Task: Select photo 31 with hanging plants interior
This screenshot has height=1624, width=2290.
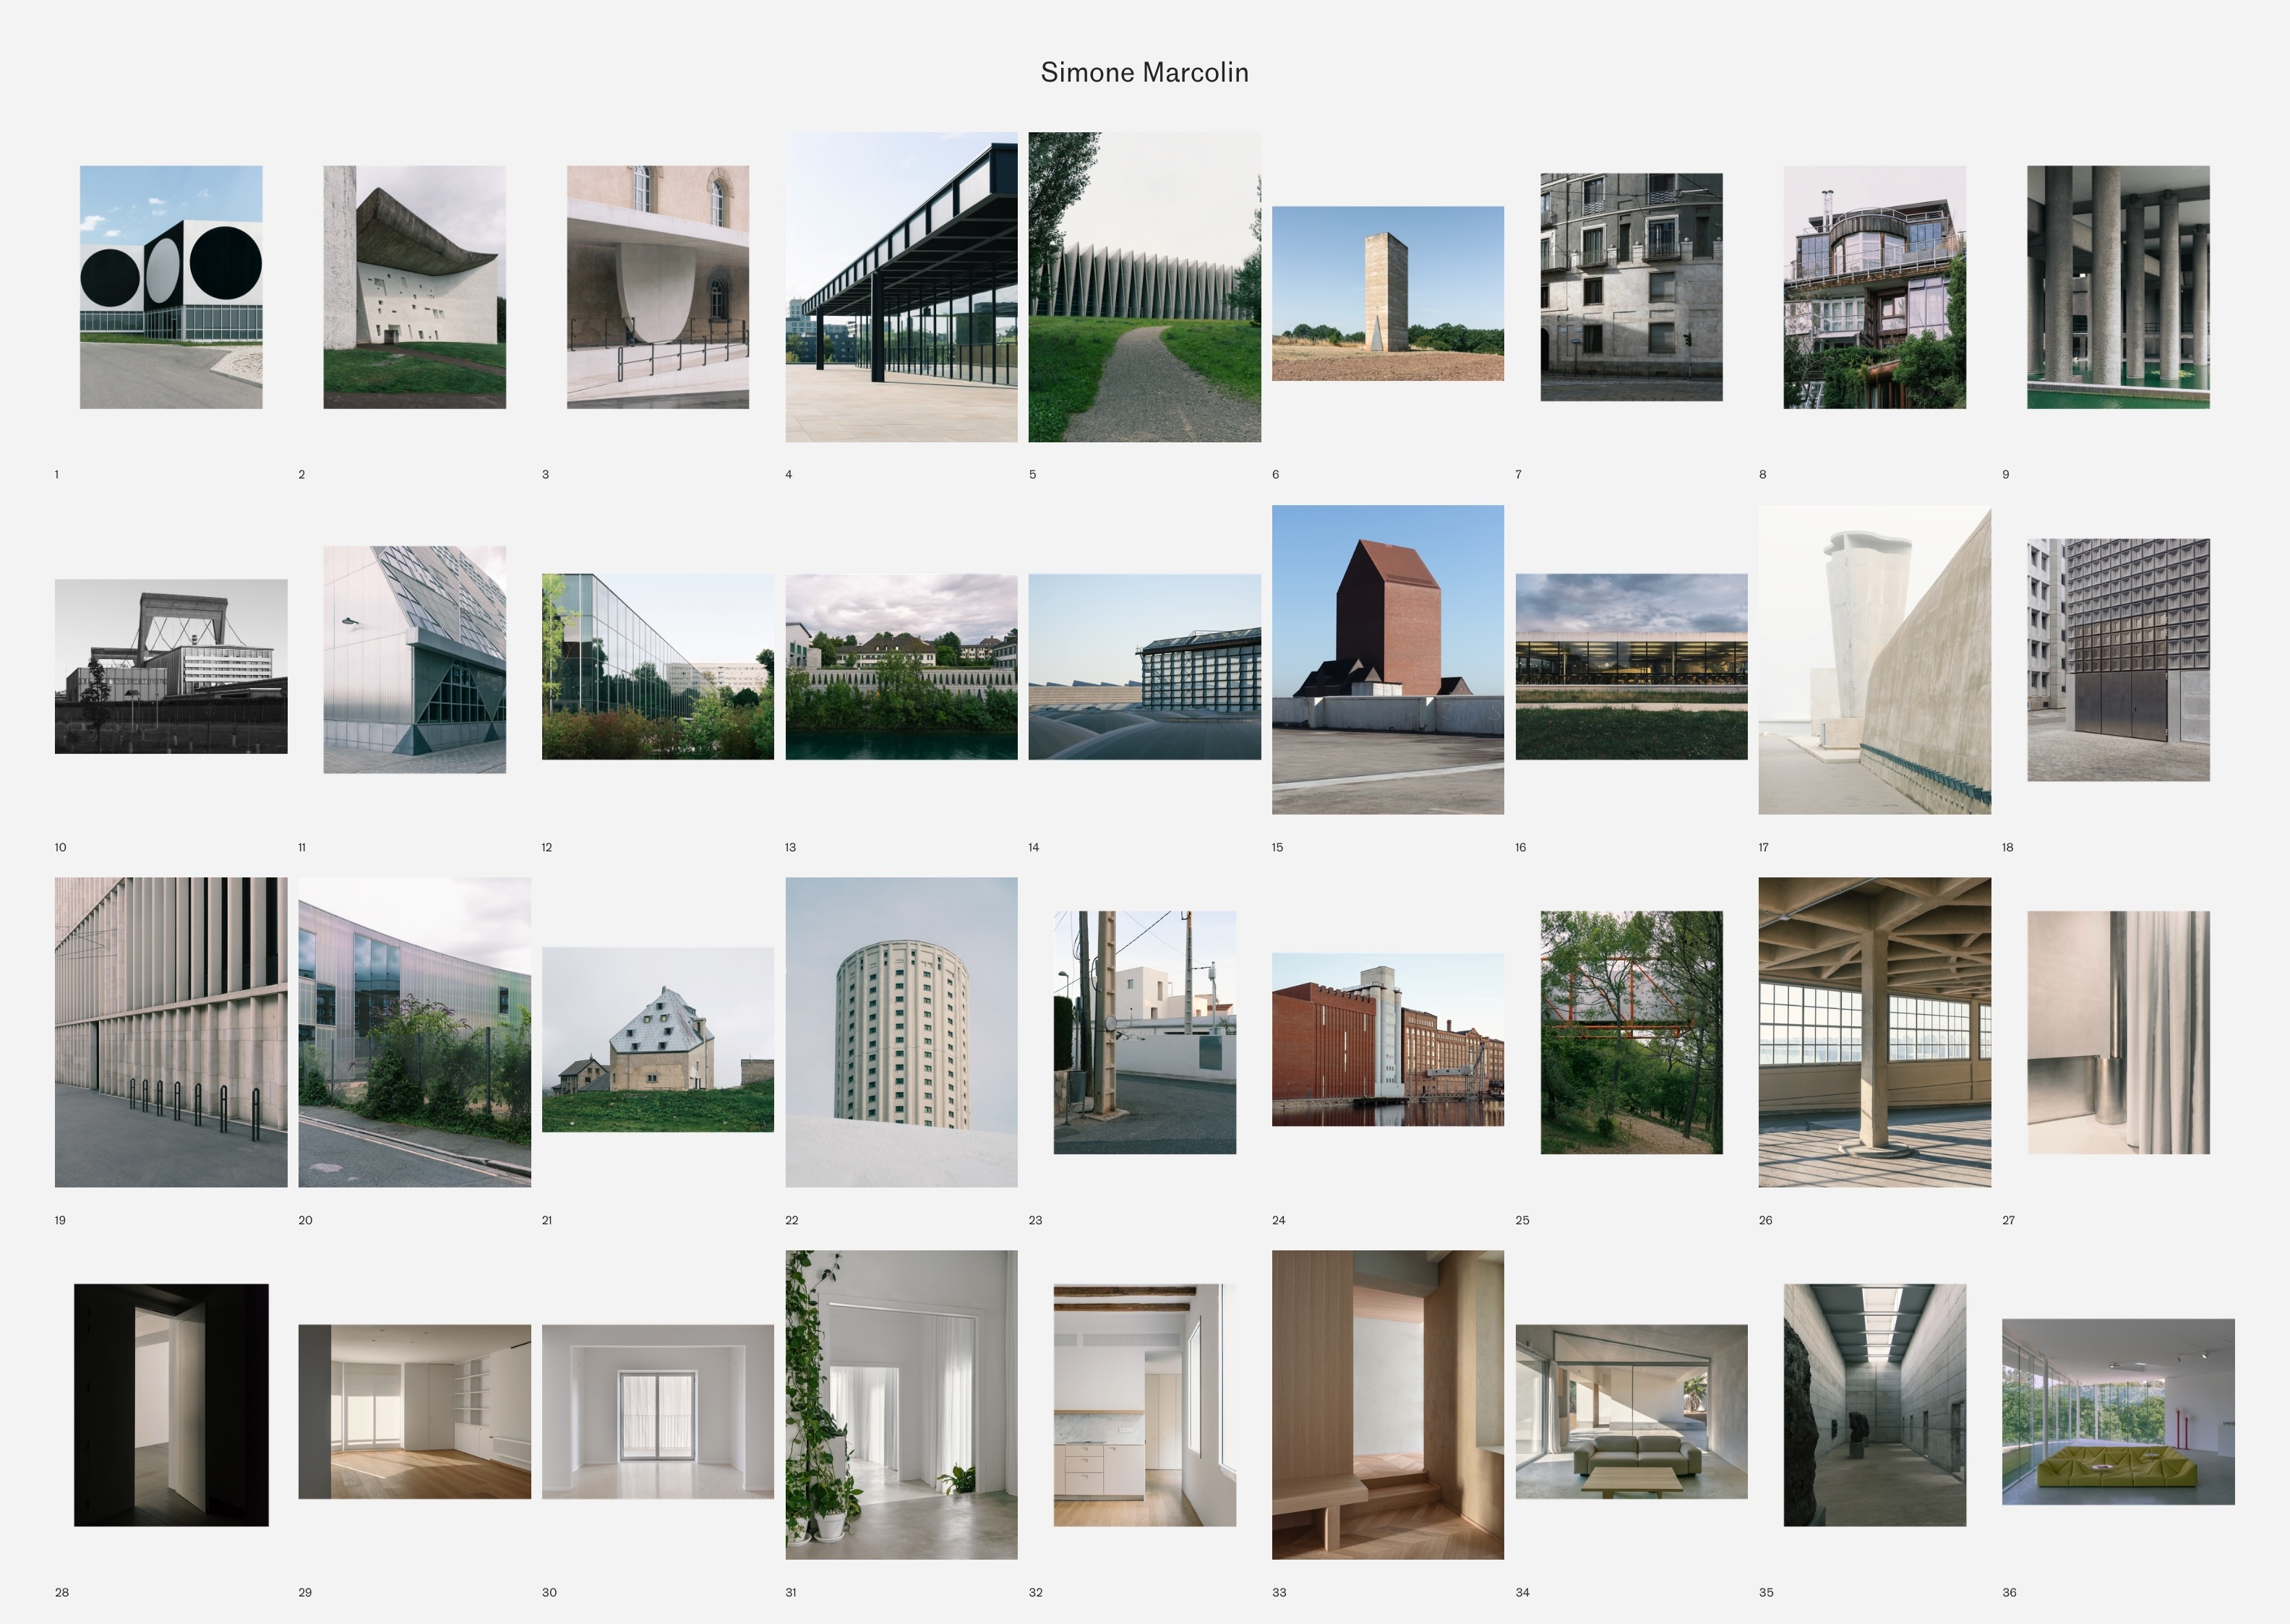Action: [x=901, y=1404]
